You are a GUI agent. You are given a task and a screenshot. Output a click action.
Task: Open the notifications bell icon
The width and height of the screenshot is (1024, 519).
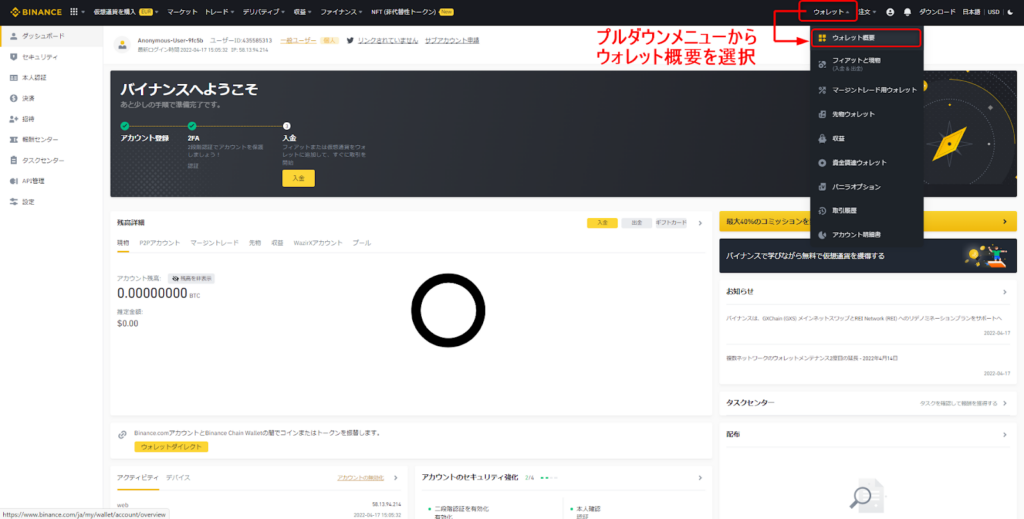(x=907, y=12)
